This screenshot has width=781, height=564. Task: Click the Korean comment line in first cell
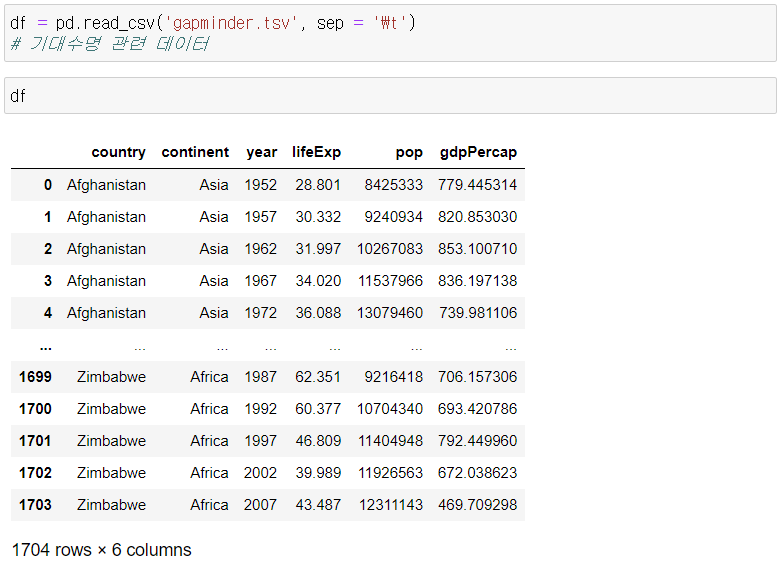[x=110, y=44]
